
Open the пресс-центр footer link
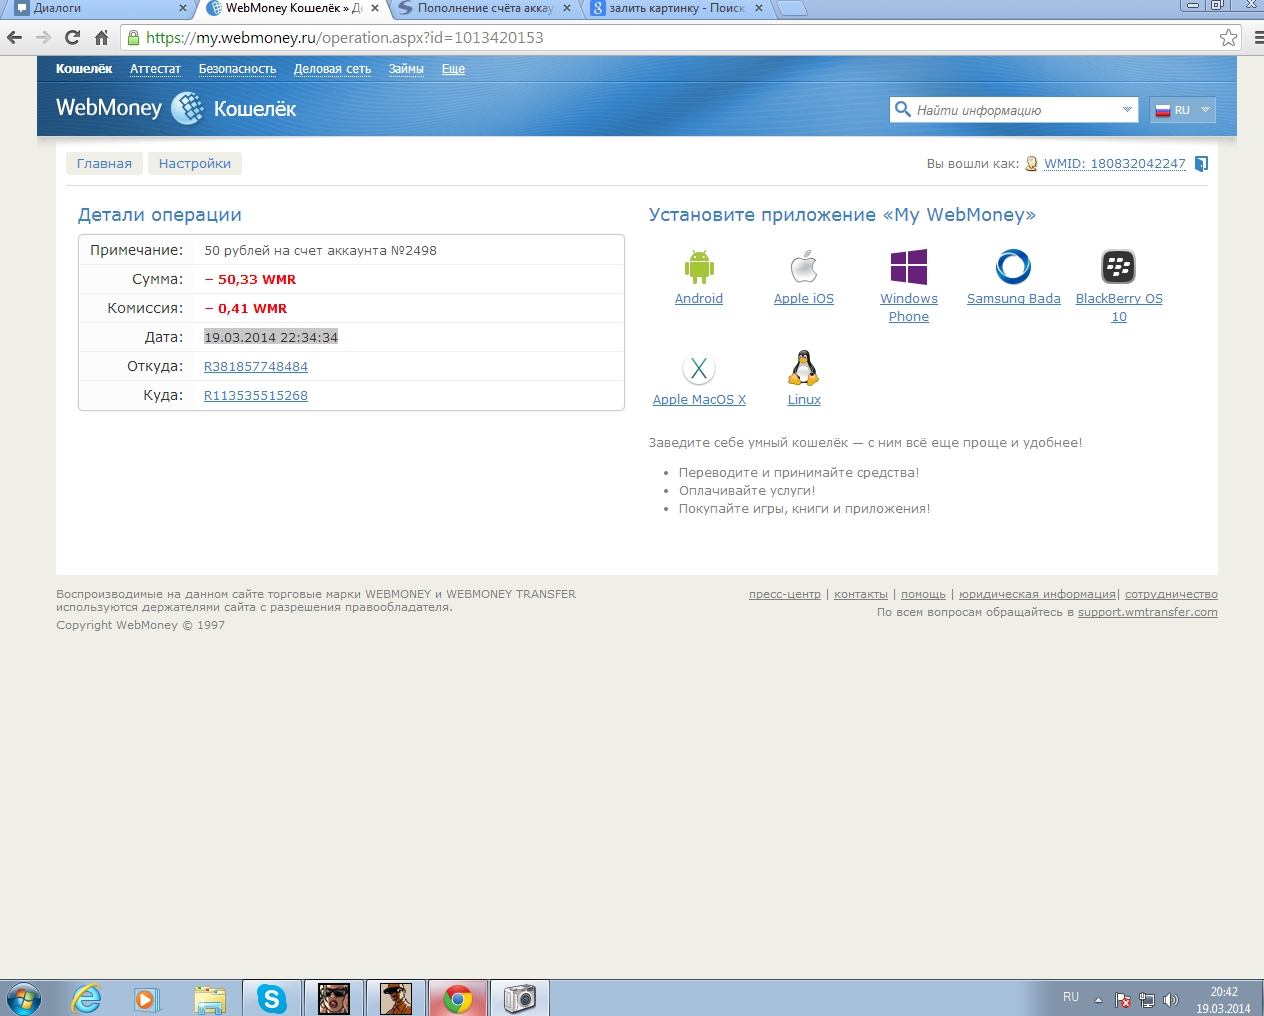tap(785, 594)
